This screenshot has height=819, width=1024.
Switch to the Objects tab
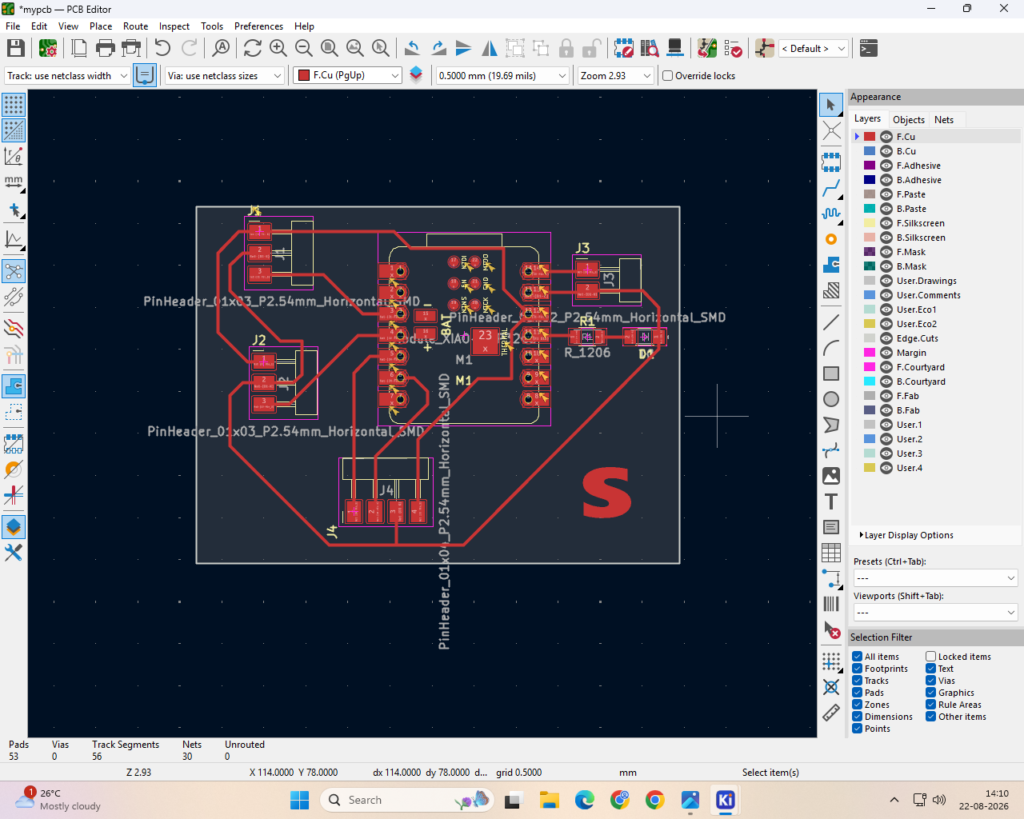908,120
